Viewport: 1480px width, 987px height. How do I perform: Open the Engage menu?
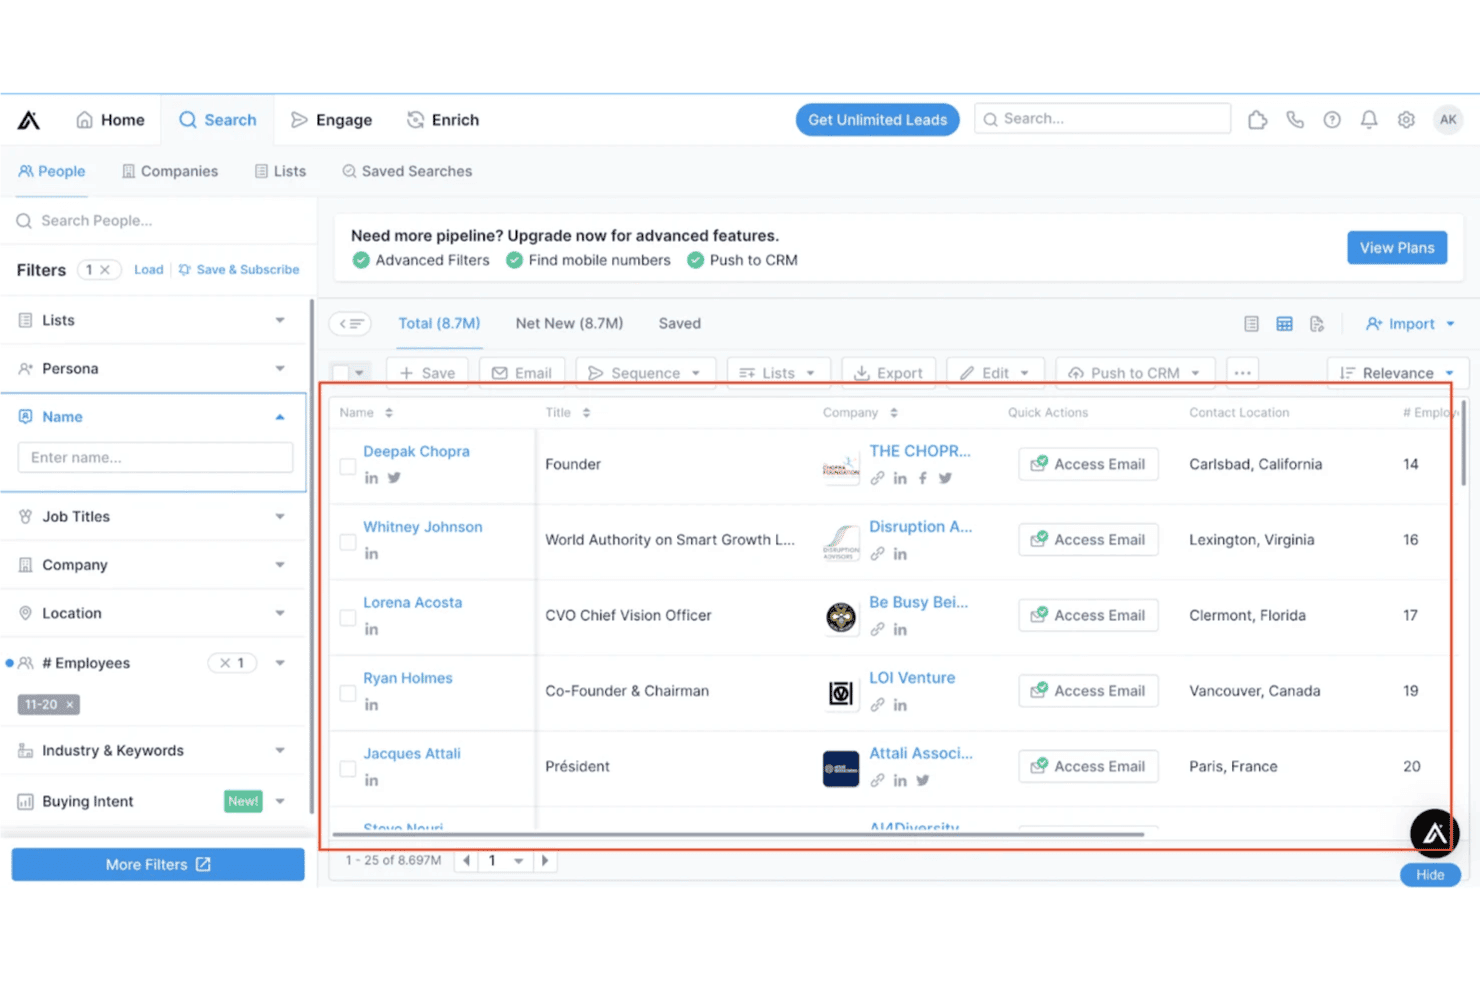(x=331, y=120)
